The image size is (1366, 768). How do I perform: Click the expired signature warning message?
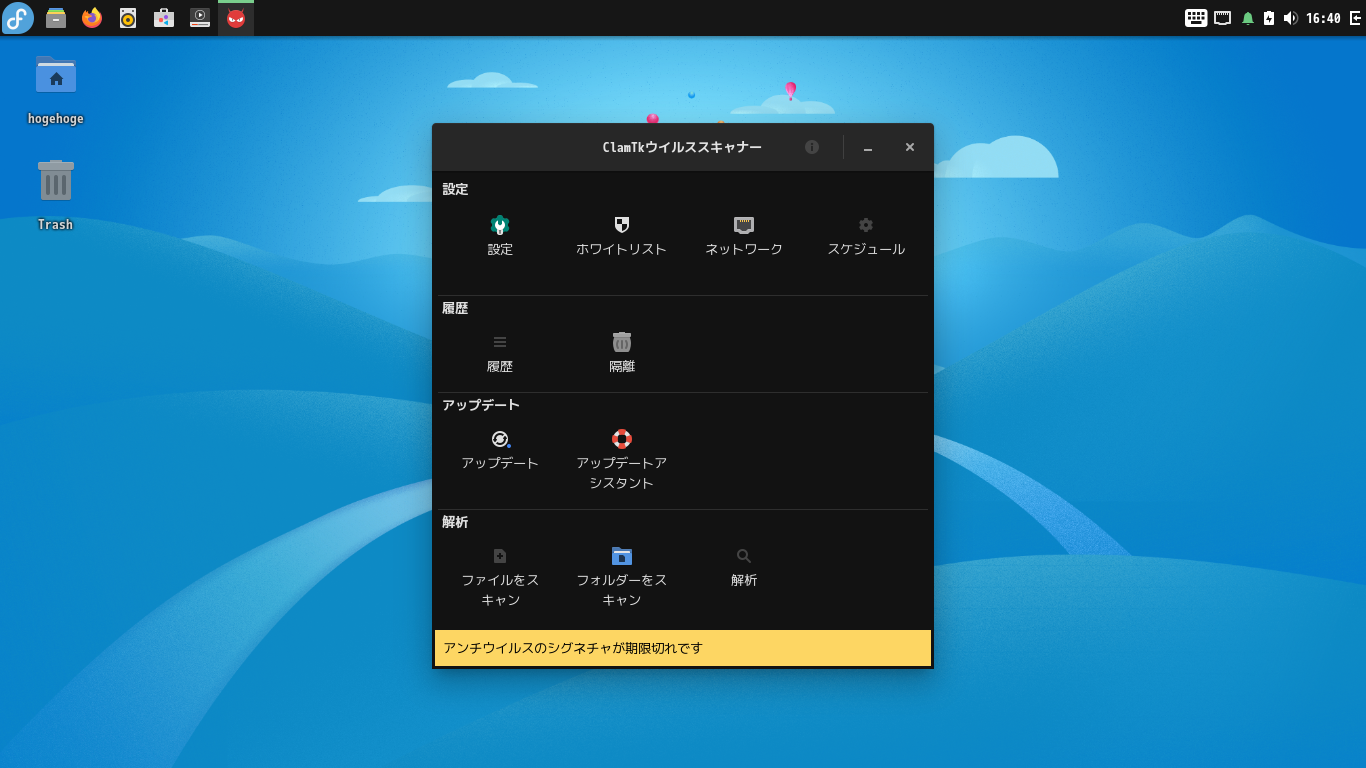683,648
